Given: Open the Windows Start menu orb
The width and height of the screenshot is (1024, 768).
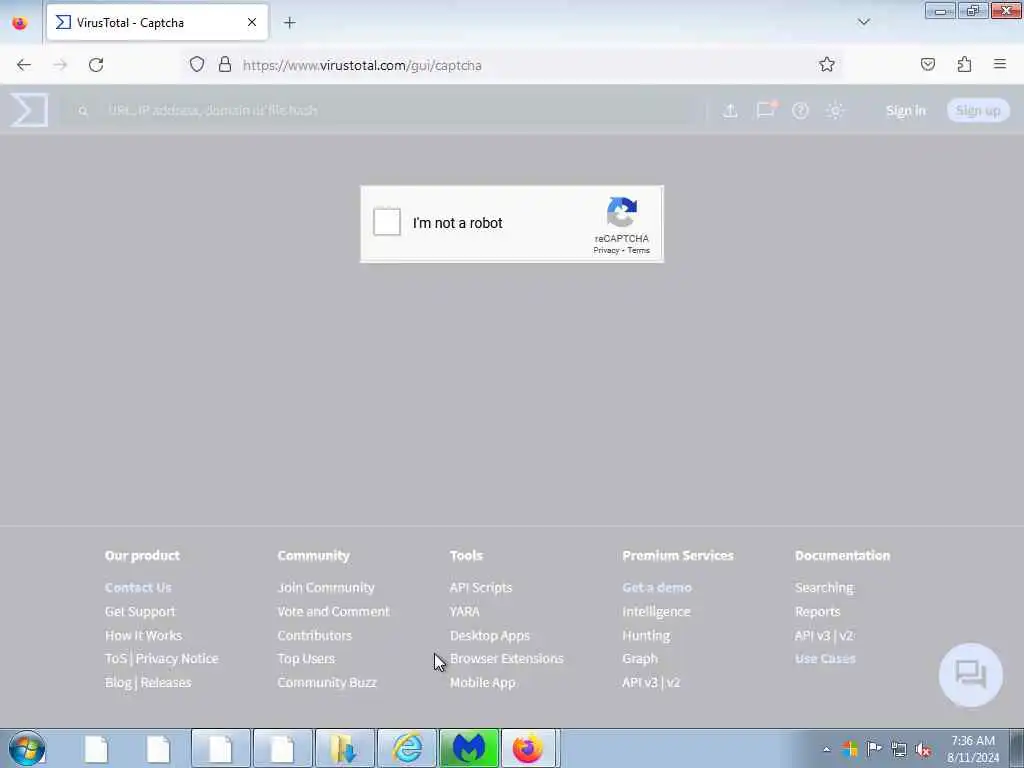Looking at the screenshot, I should 27,748.
